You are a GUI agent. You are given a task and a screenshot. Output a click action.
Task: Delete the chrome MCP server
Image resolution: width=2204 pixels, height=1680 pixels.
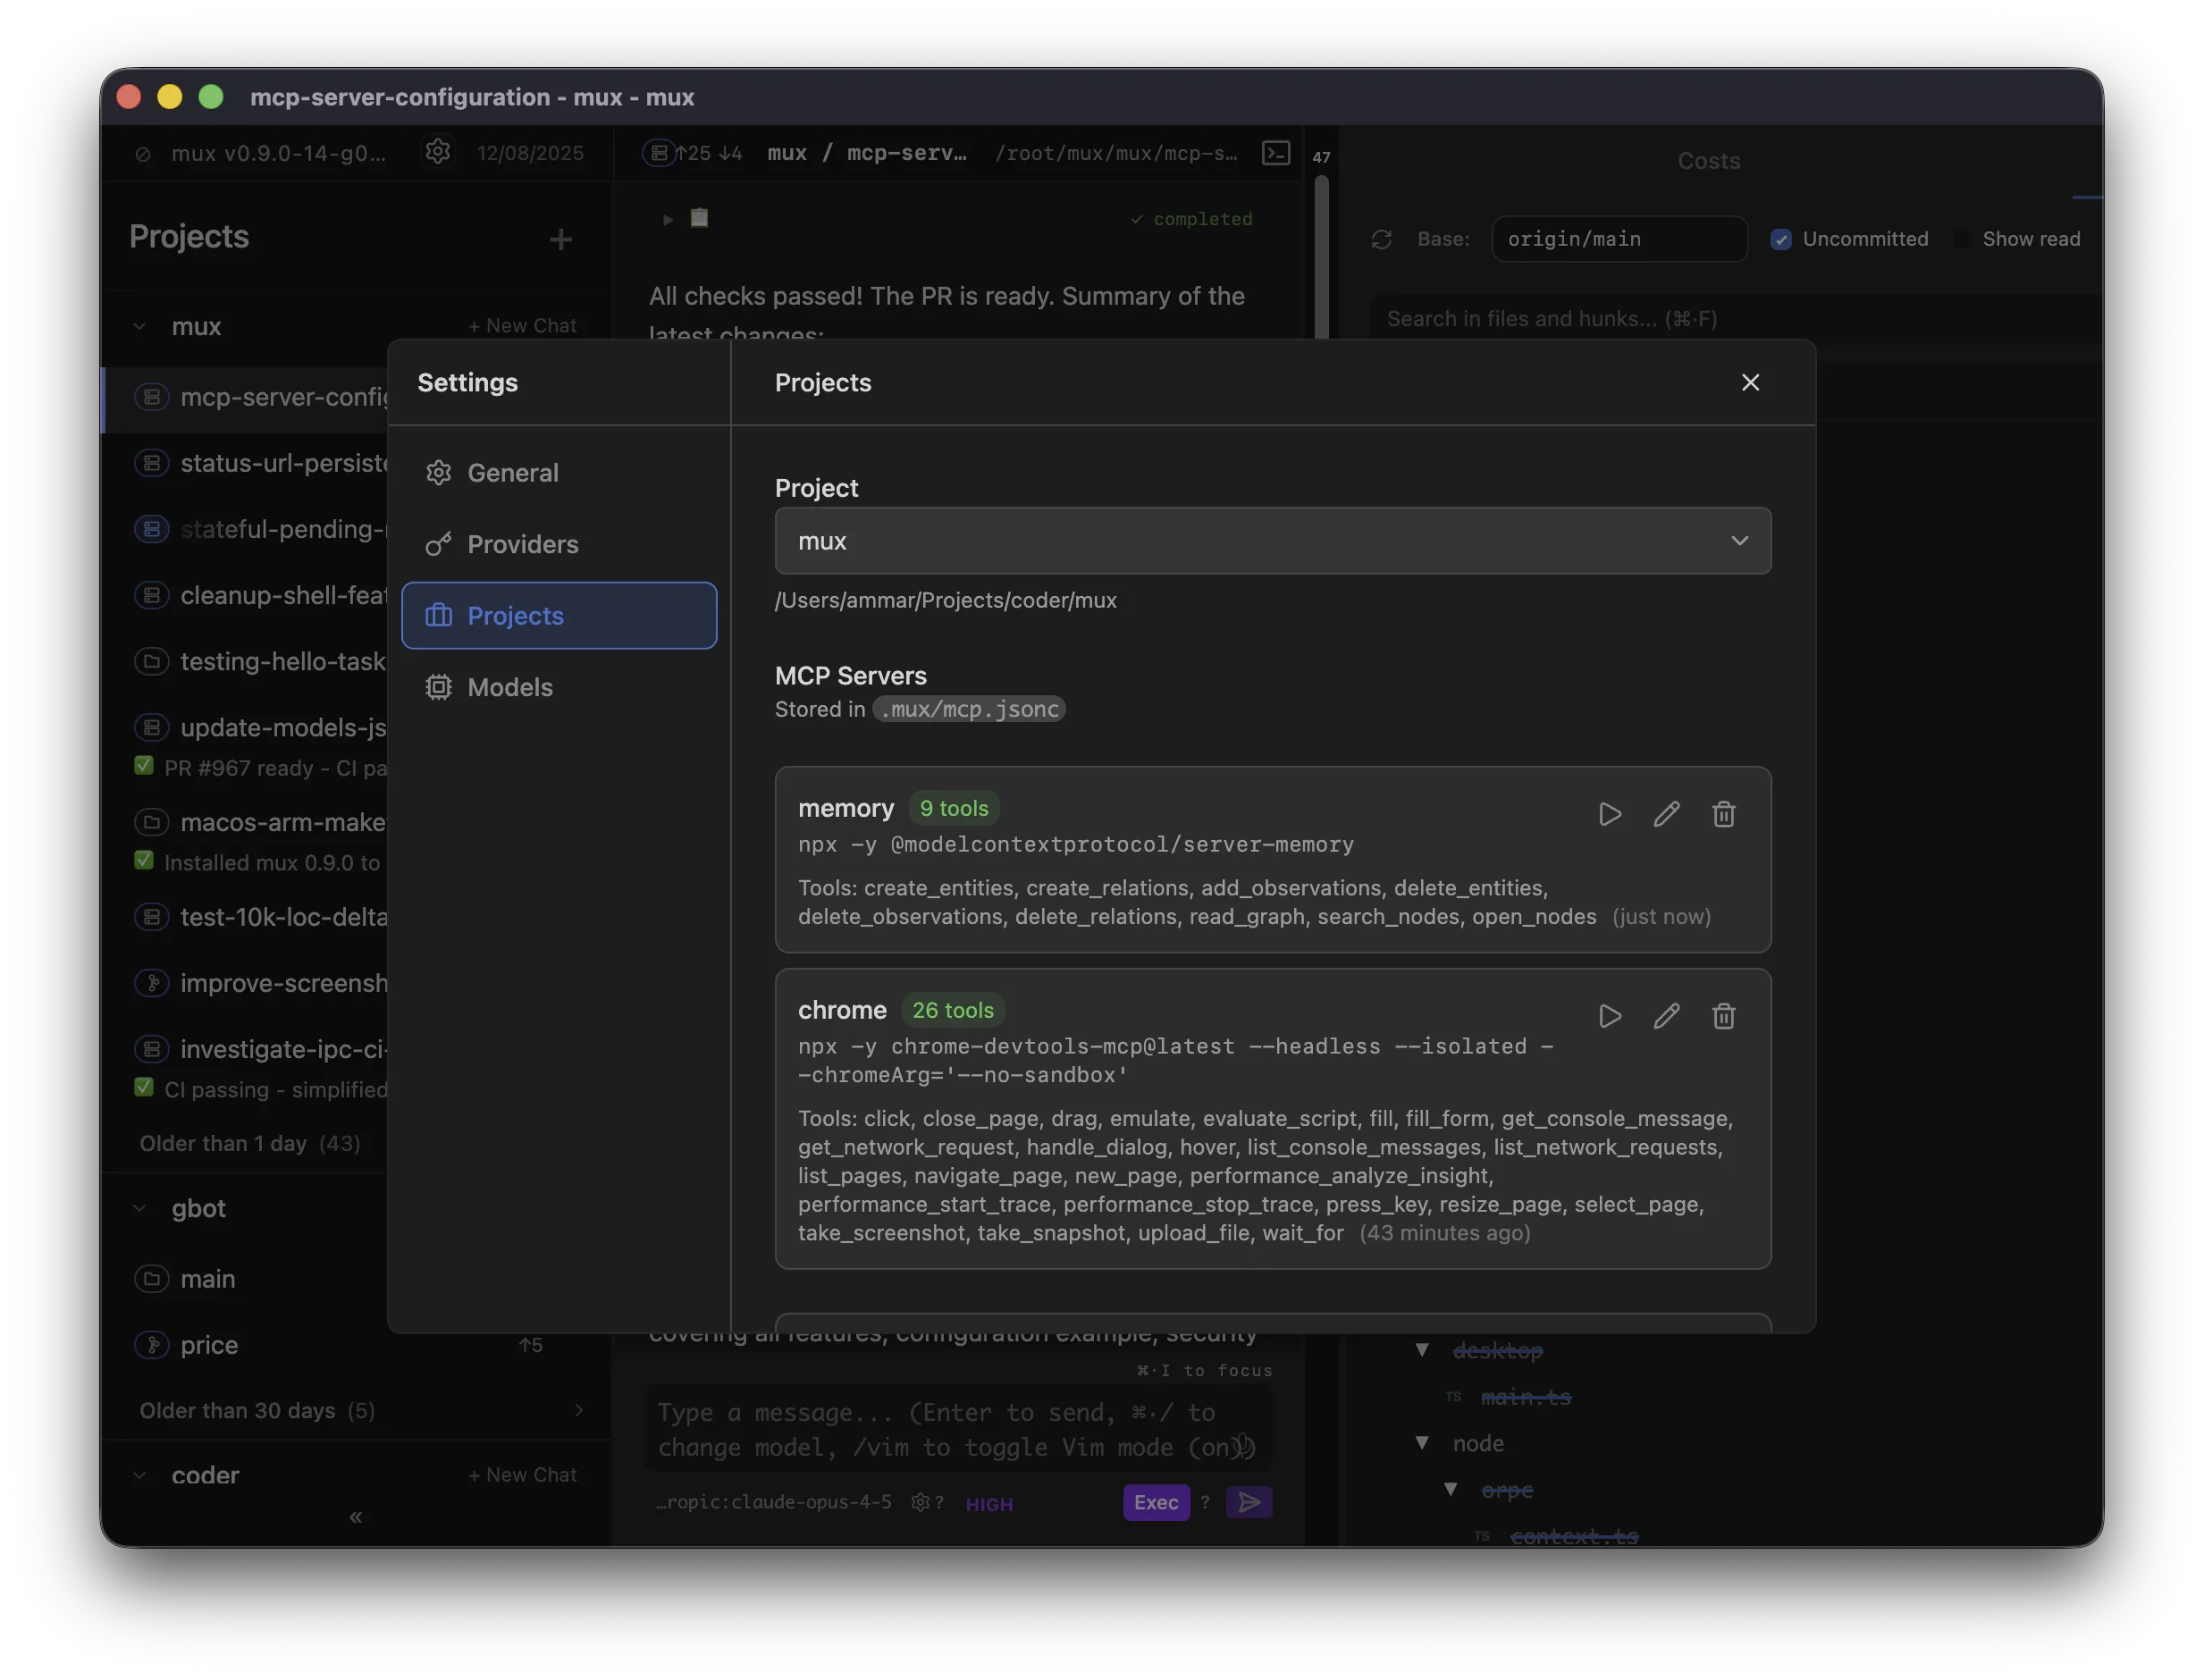(x=1723, y=1016)
